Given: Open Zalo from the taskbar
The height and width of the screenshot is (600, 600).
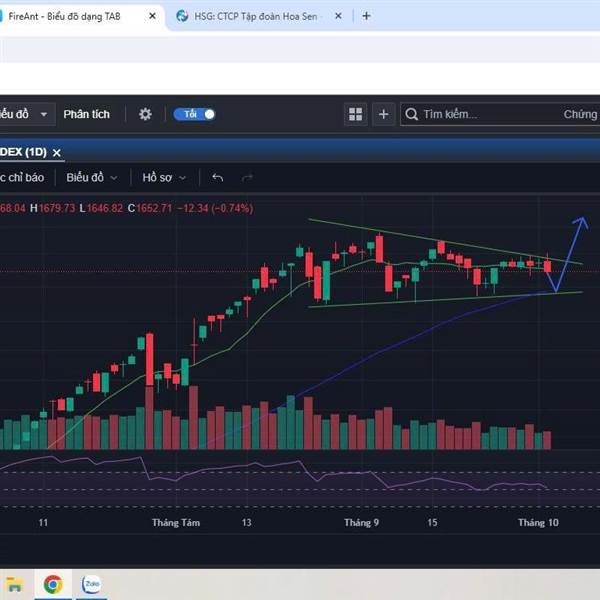Looking at the screenshot, I should 92,584.
